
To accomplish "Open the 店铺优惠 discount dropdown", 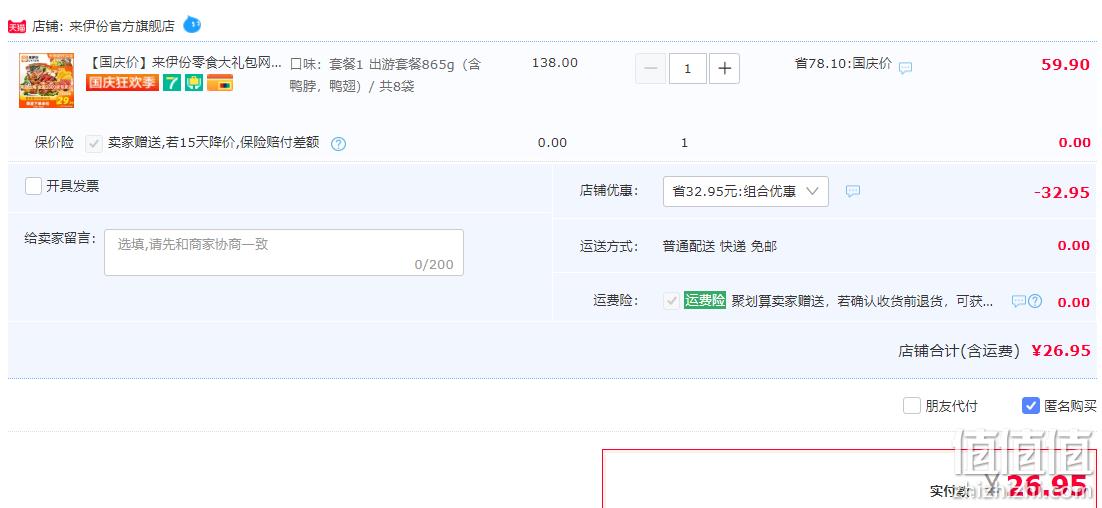I will 746,191.
